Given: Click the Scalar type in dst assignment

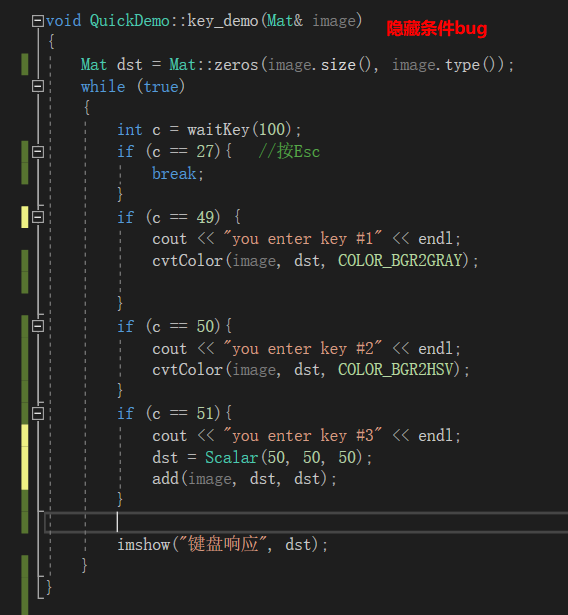Looking at the screenshot, I should coord(231,457).
